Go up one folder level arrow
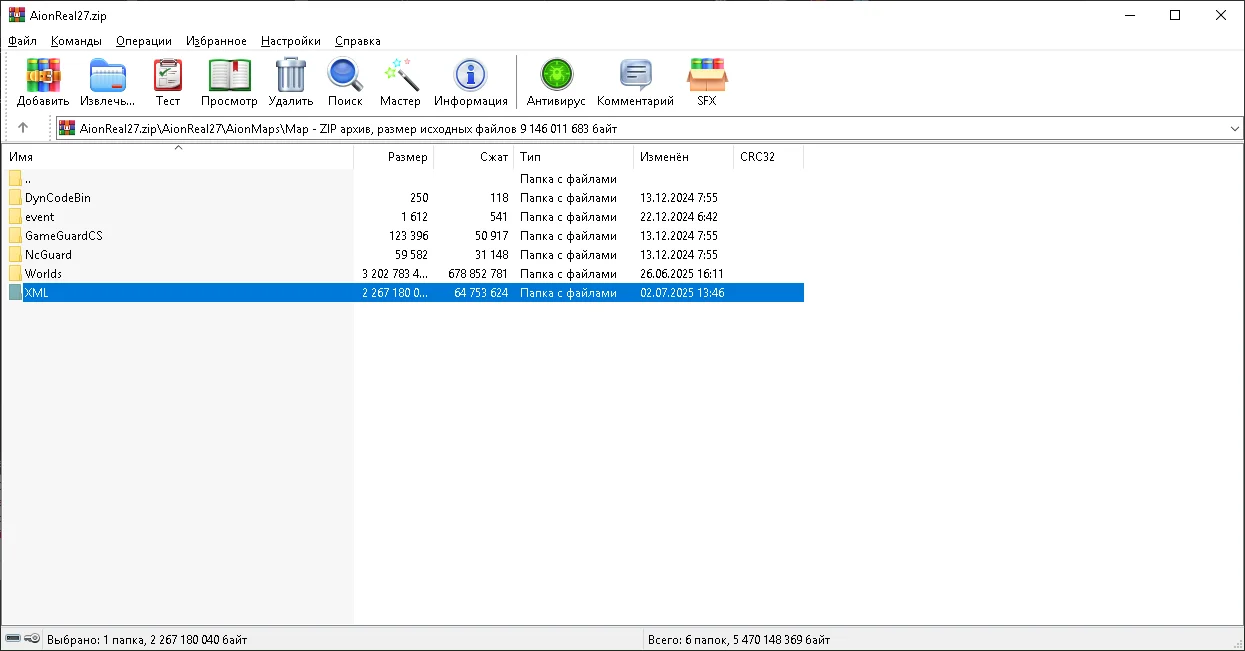Viewport: 1245px width, 651px height. (23, 128)
